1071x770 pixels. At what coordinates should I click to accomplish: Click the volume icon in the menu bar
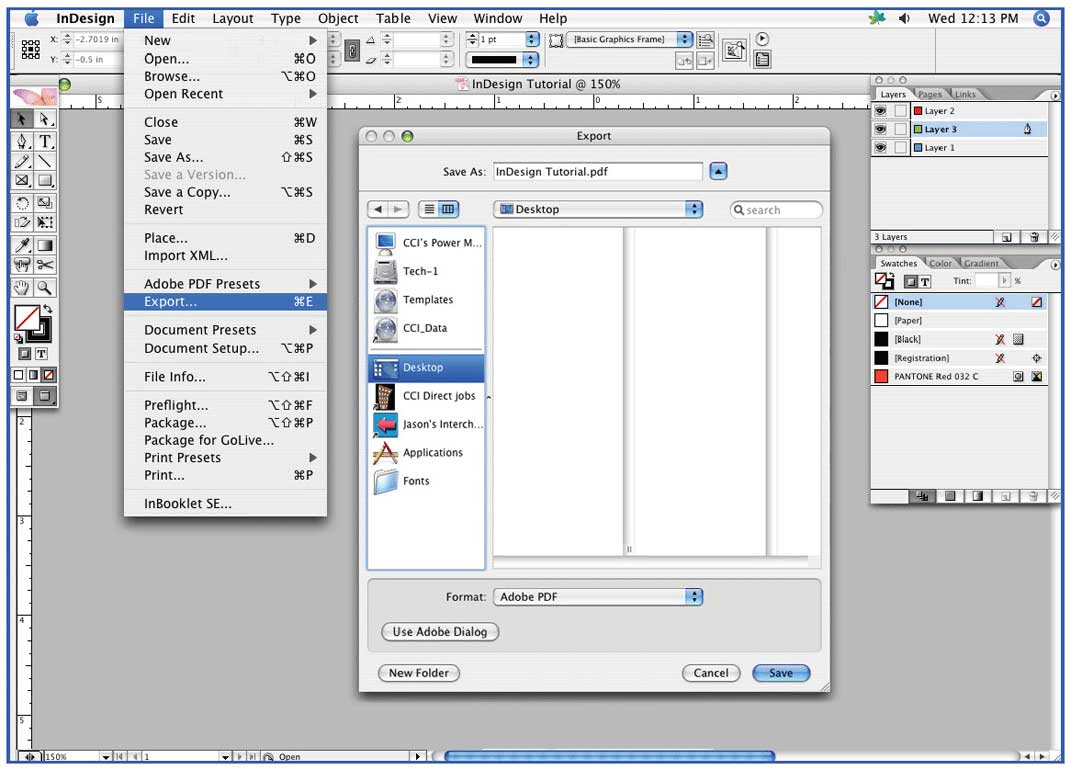904,18
